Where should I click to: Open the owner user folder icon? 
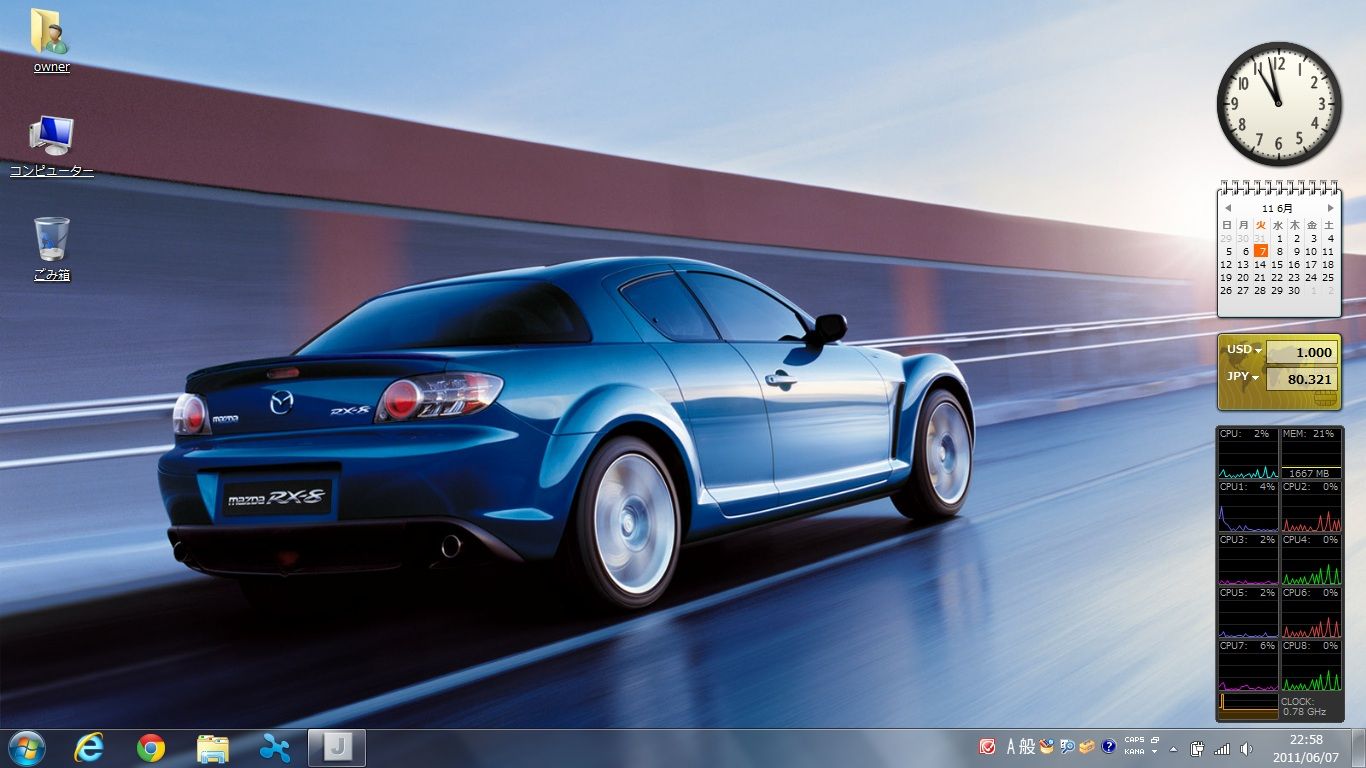pos(51,40)
